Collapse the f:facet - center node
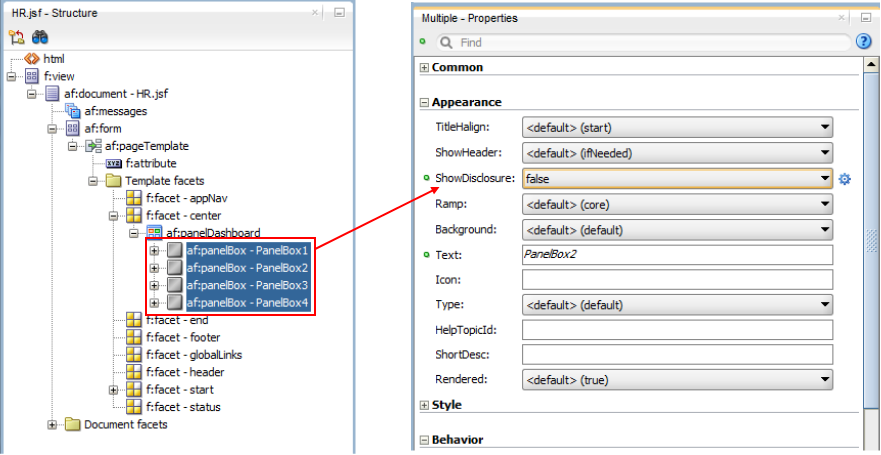Screen dimensions: 881x455 (113, 215)
